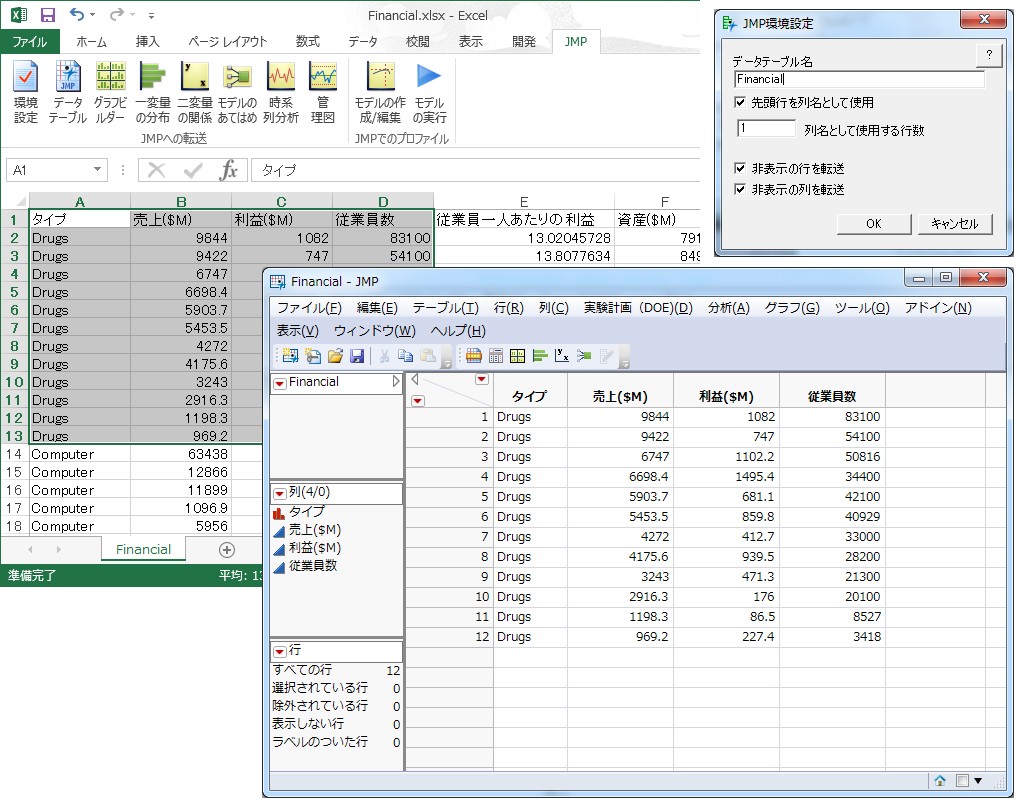Viewport: 1016px width, 801px height.
Task: Click the Excel formula bar containing タイプ
Action: coord(475,170)
